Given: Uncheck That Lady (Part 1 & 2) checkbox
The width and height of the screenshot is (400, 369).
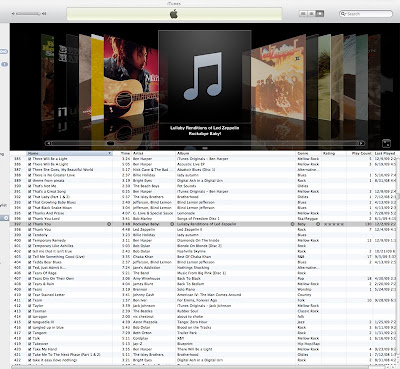Looking at the screenshot, I should 30,197.
